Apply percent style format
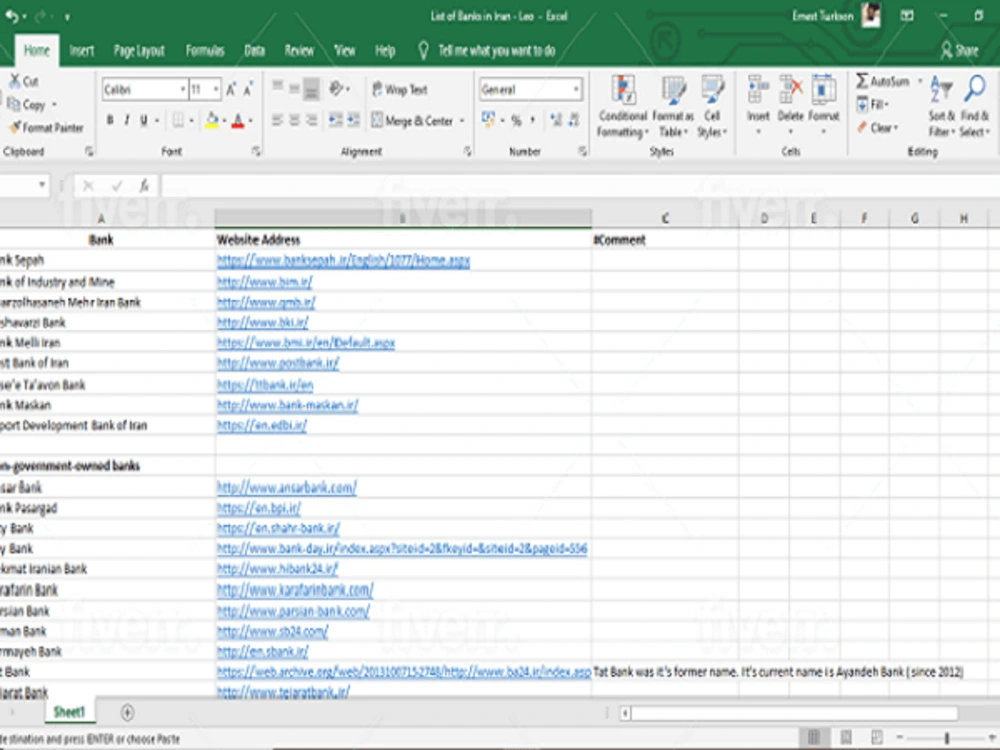Screen dimensions: 1000x750 tap(516, 120)
